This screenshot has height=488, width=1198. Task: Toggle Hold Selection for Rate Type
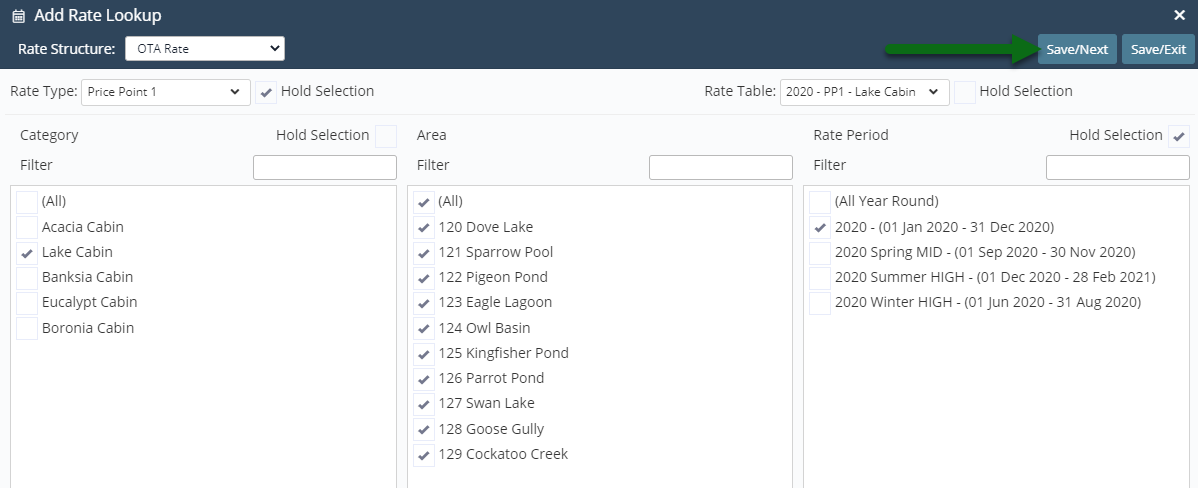[x=266, y=92]
